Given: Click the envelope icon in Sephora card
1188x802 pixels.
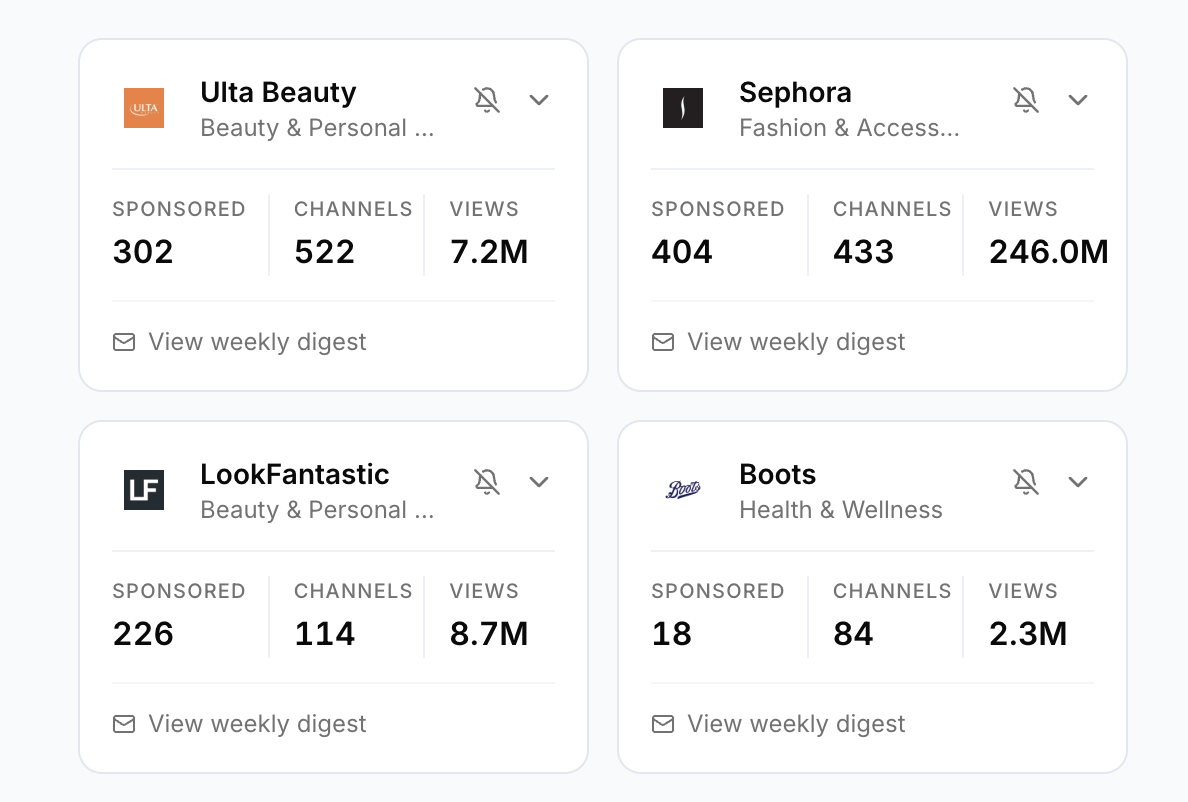Looking at the screenshot, I should [x=662, y=342].
